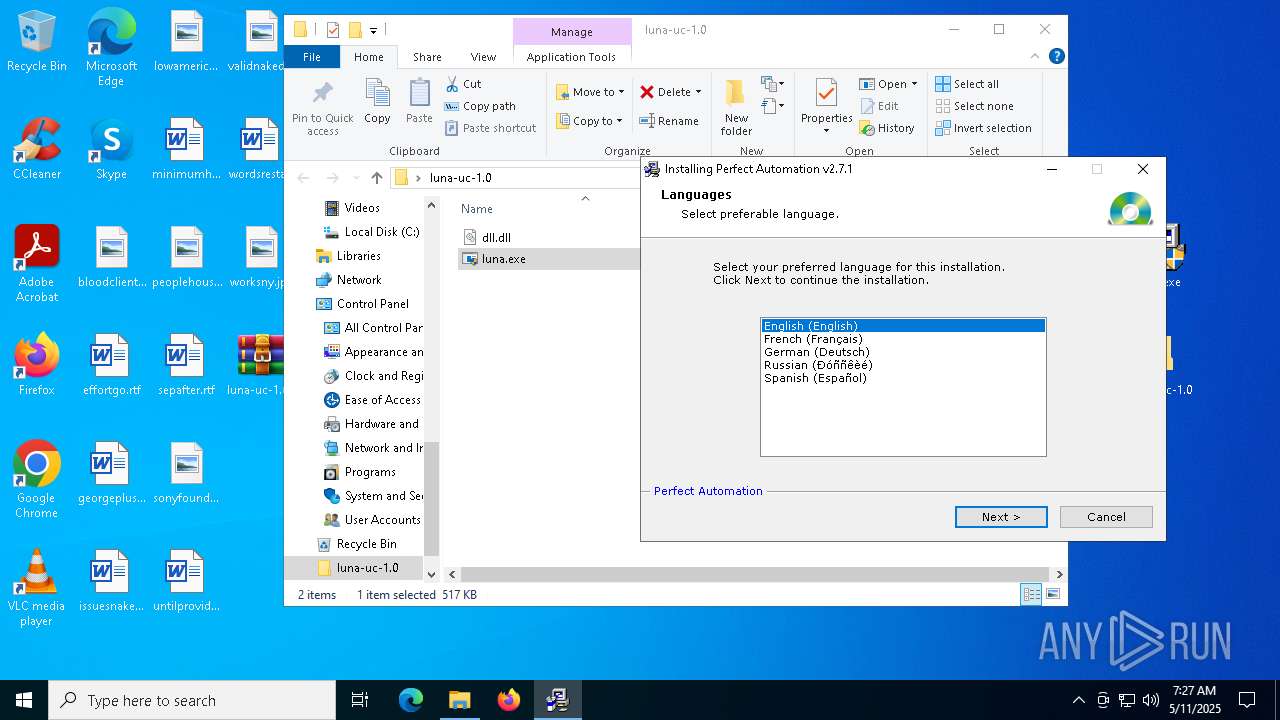Viewport: 1280px width, 720px height.
Task: Click the History icon in ribbon
Action: coord(866,128)
